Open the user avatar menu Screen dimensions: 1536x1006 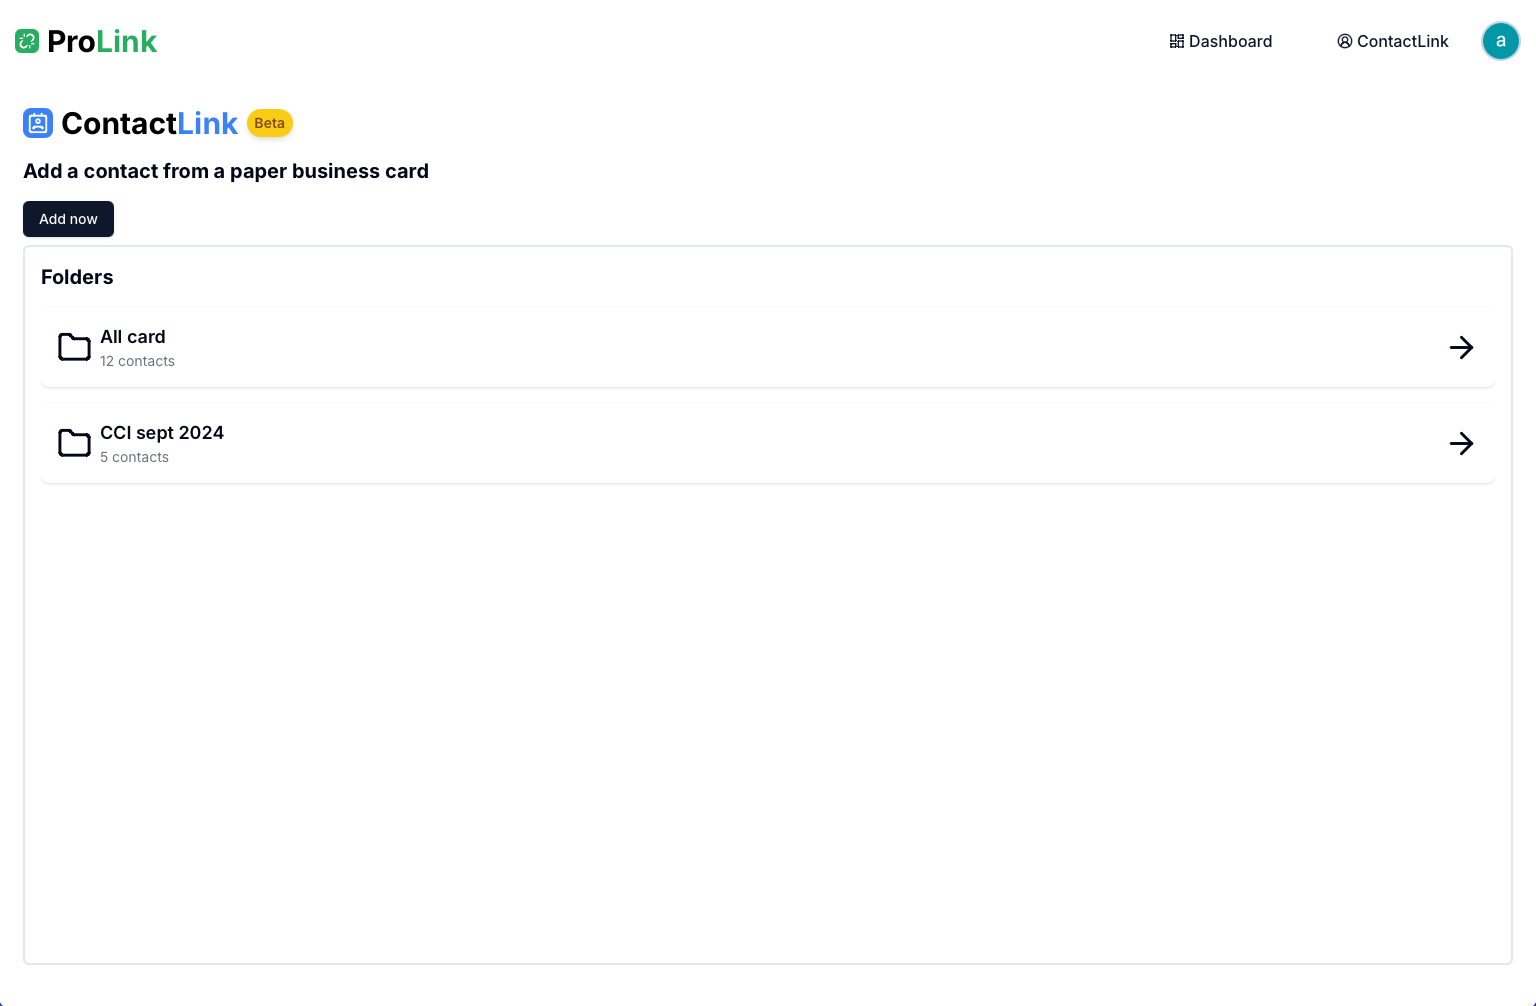(1500, 41)
